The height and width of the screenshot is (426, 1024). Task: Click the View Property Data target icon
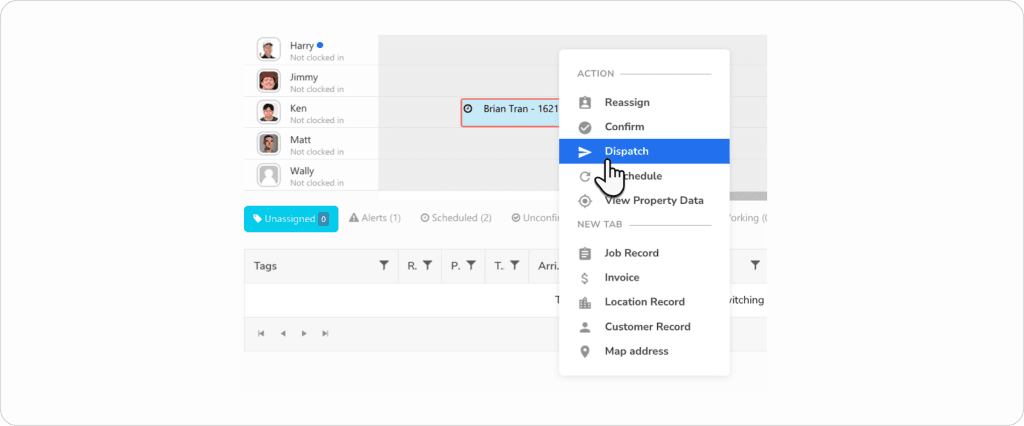(x=585, y=201)
